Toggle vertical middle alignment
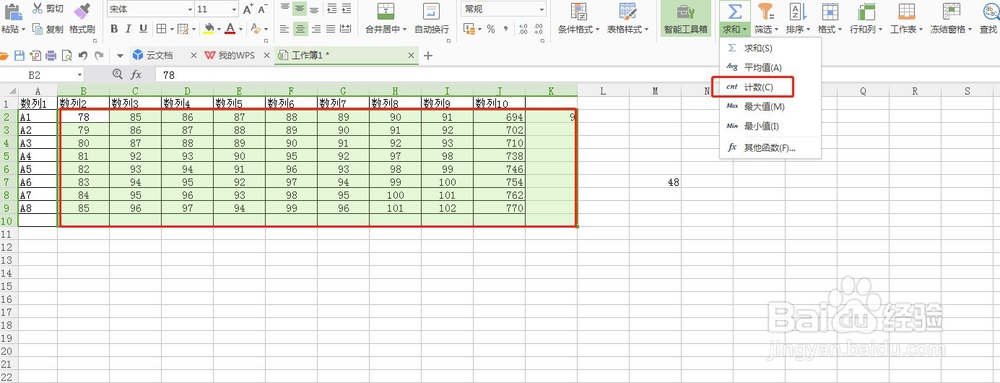1000x383 pixels. point(300,9)
